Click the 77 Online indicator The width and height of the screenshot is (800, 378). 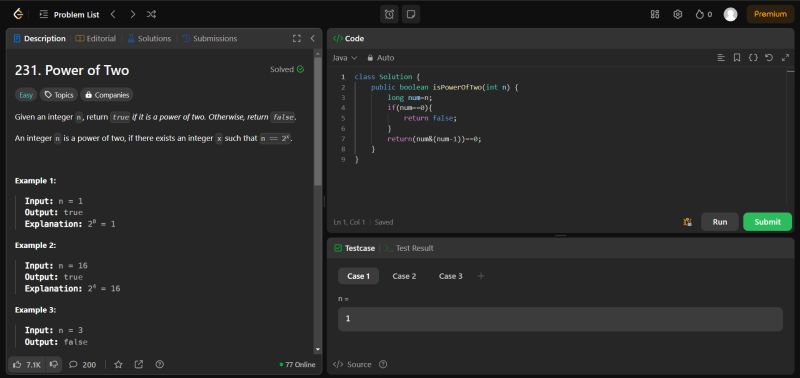[x=297, y=365]
